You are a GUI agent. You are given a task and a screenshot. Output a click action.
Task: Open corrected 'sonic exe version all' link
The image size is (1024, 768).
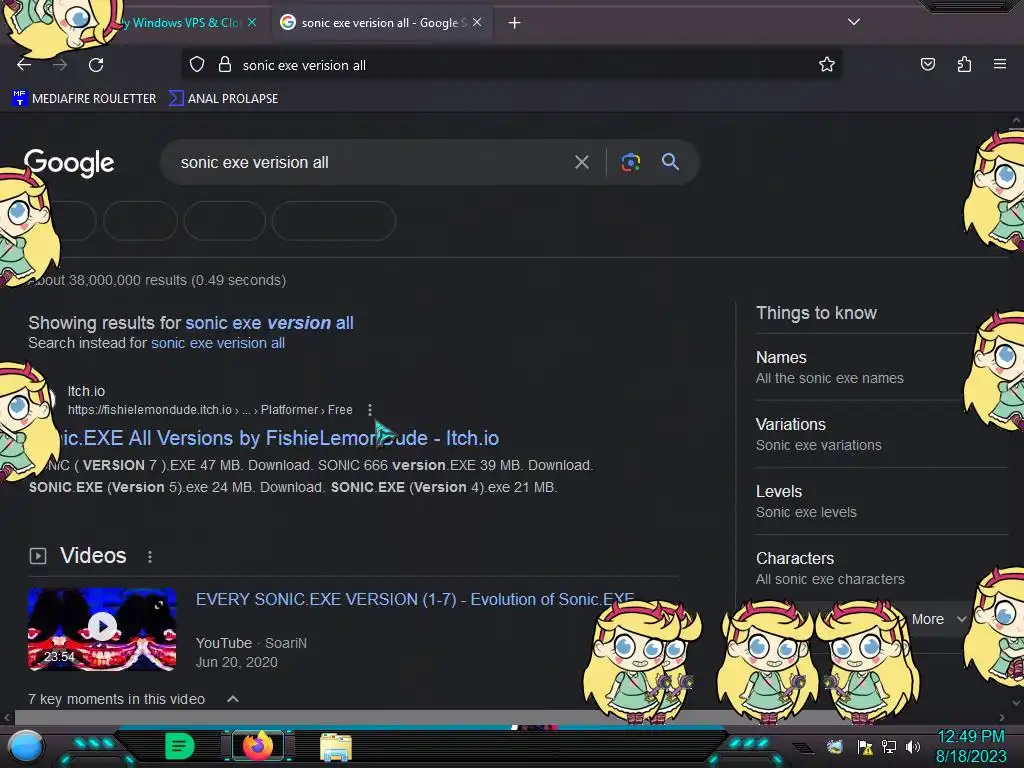[269, 323]
